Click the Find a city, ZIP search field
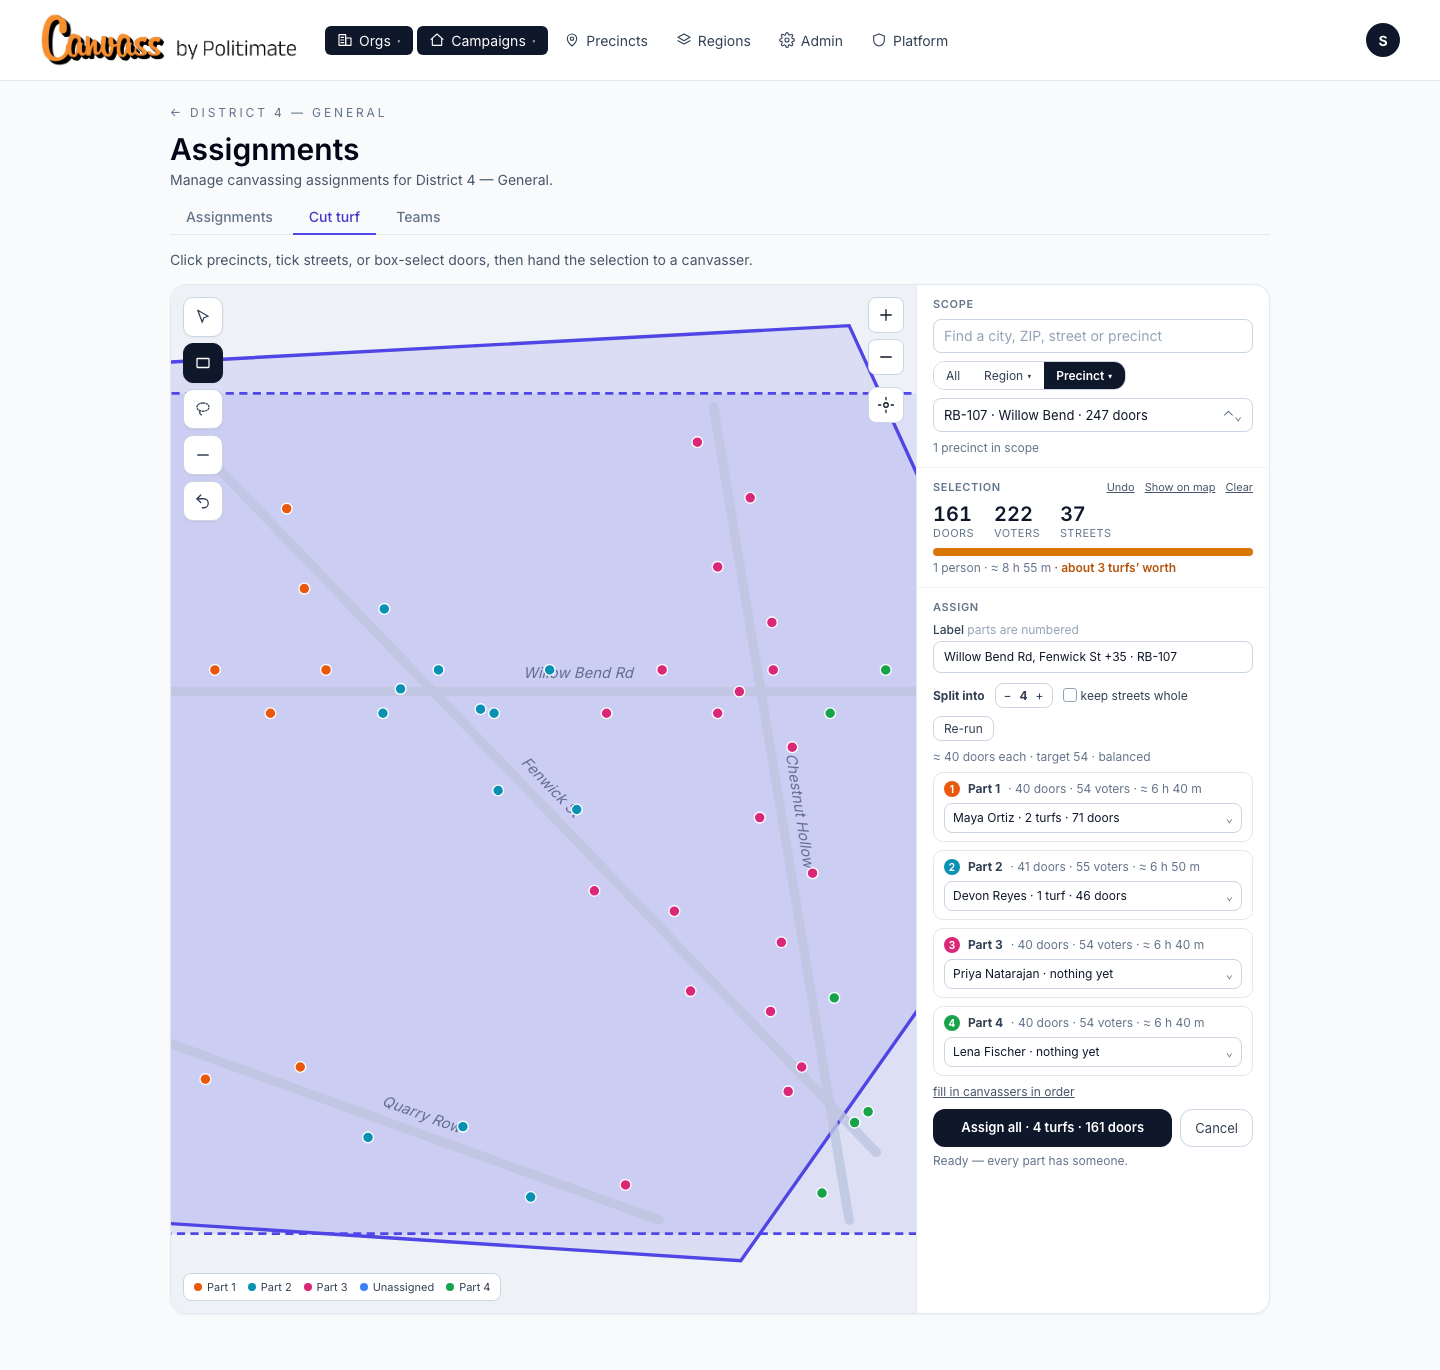This screenshot has width=1440, height=1370. 1093,336
